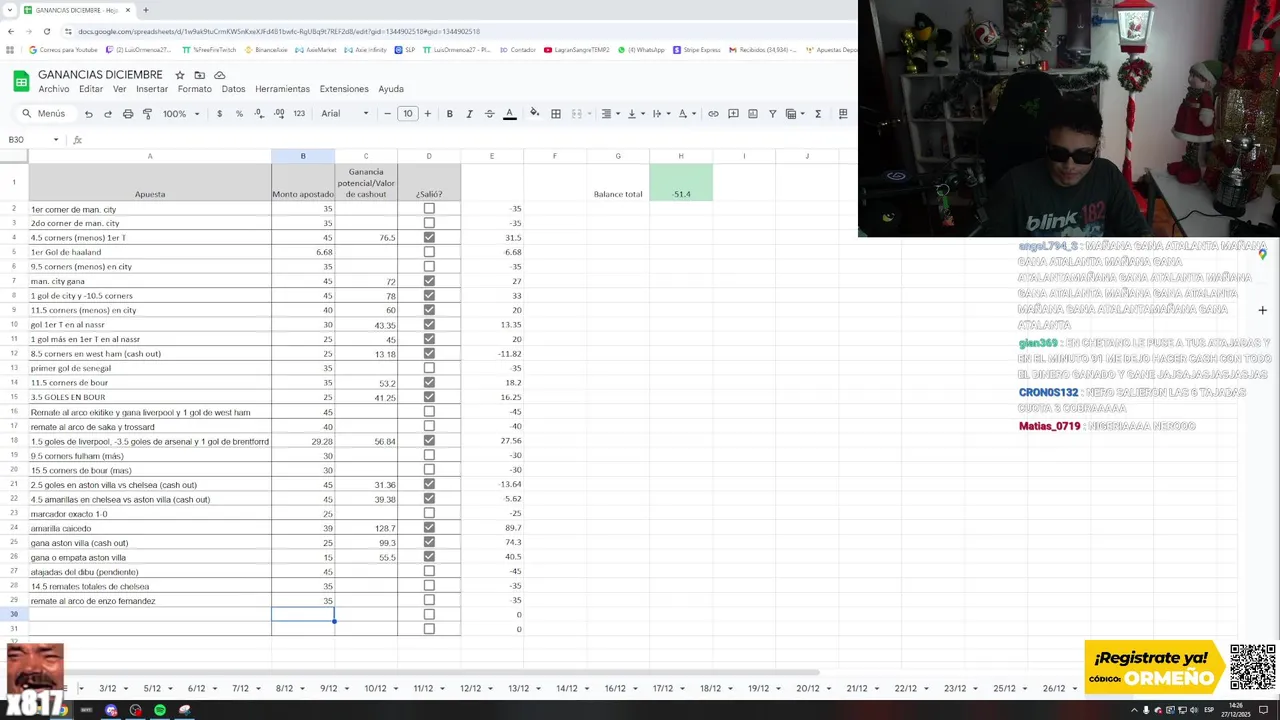Open the fill color bucket picker
The height and width of the screenshot is (720, 1280).
(x=534, y=114)
